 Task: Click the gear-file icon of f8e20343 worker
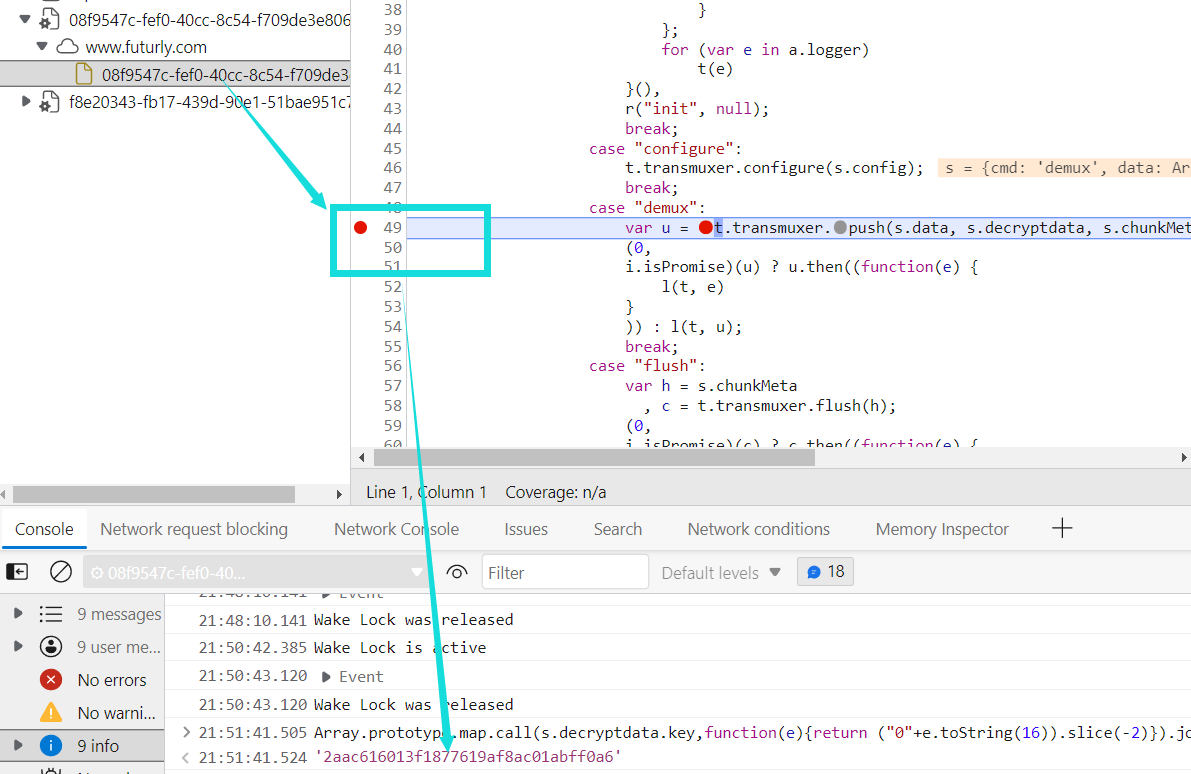[49, 102]
